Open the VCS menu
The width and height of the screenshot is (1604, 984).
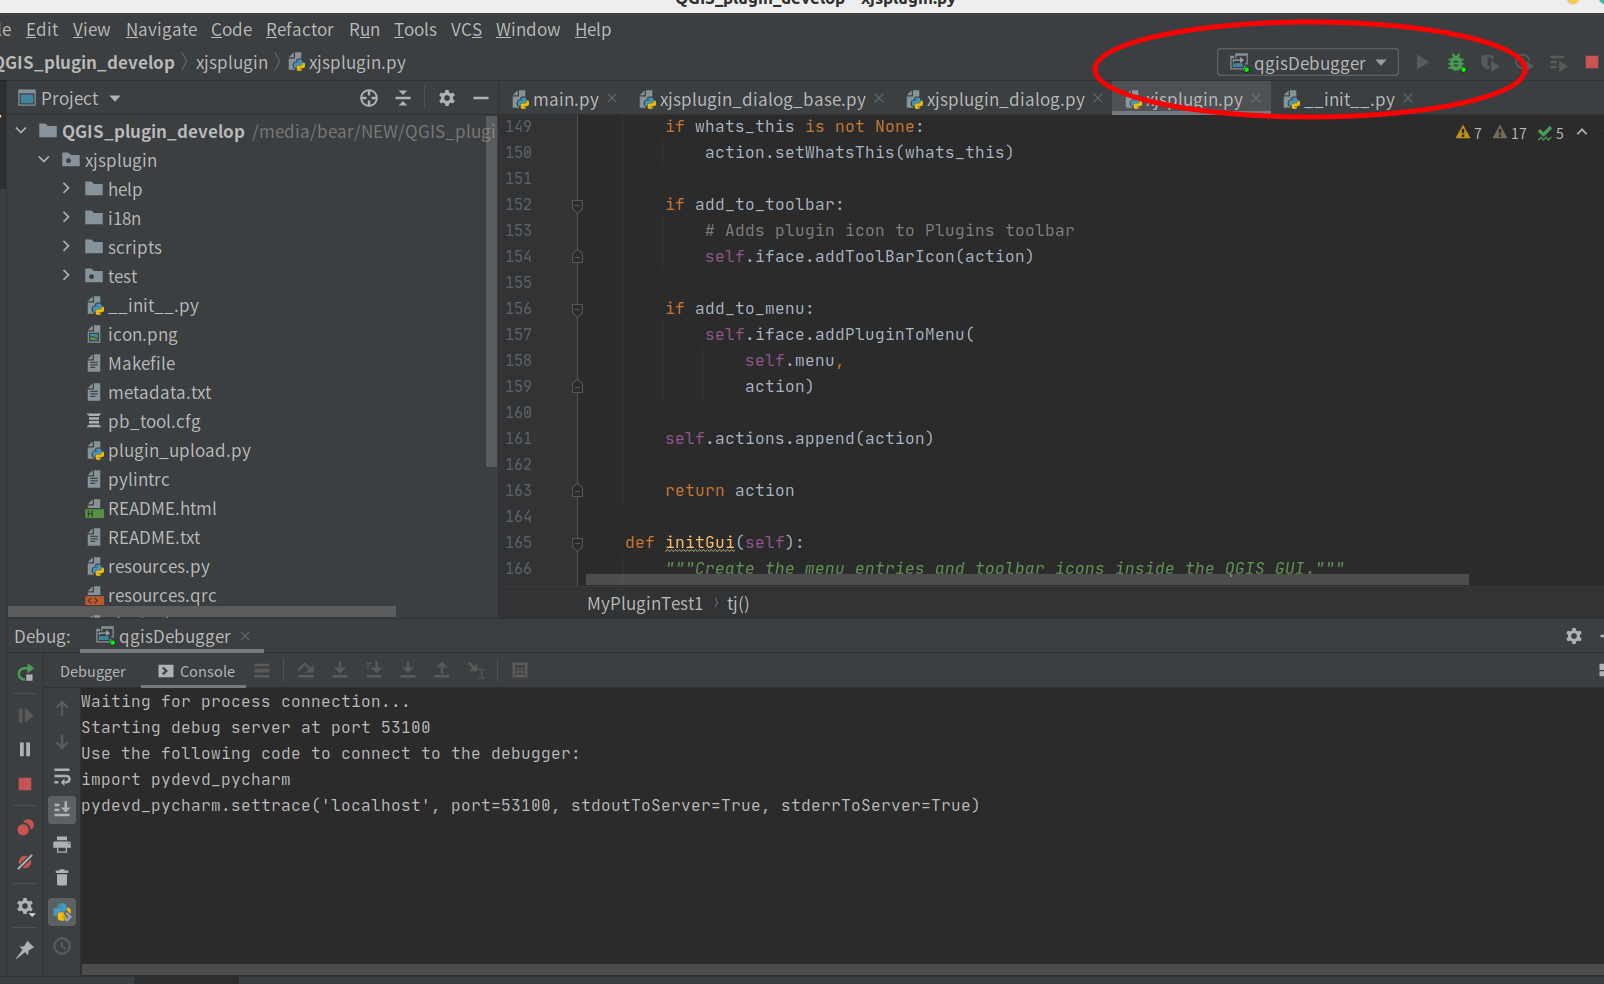(x=466, y=30)
